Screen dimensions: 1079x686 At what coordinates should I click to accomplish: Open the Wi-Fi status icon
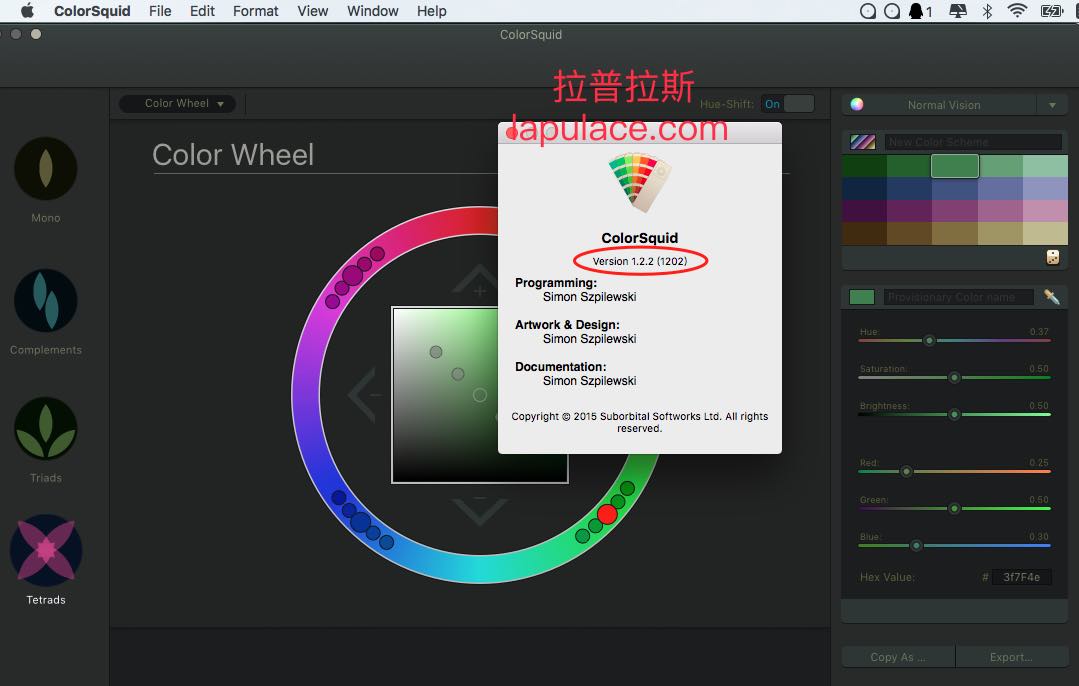1016,11
